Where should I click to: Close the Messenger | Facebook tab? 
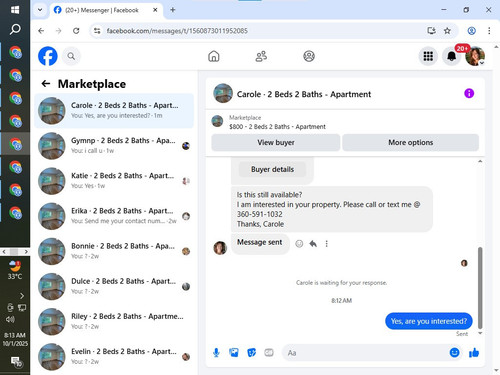coord(155,10)
